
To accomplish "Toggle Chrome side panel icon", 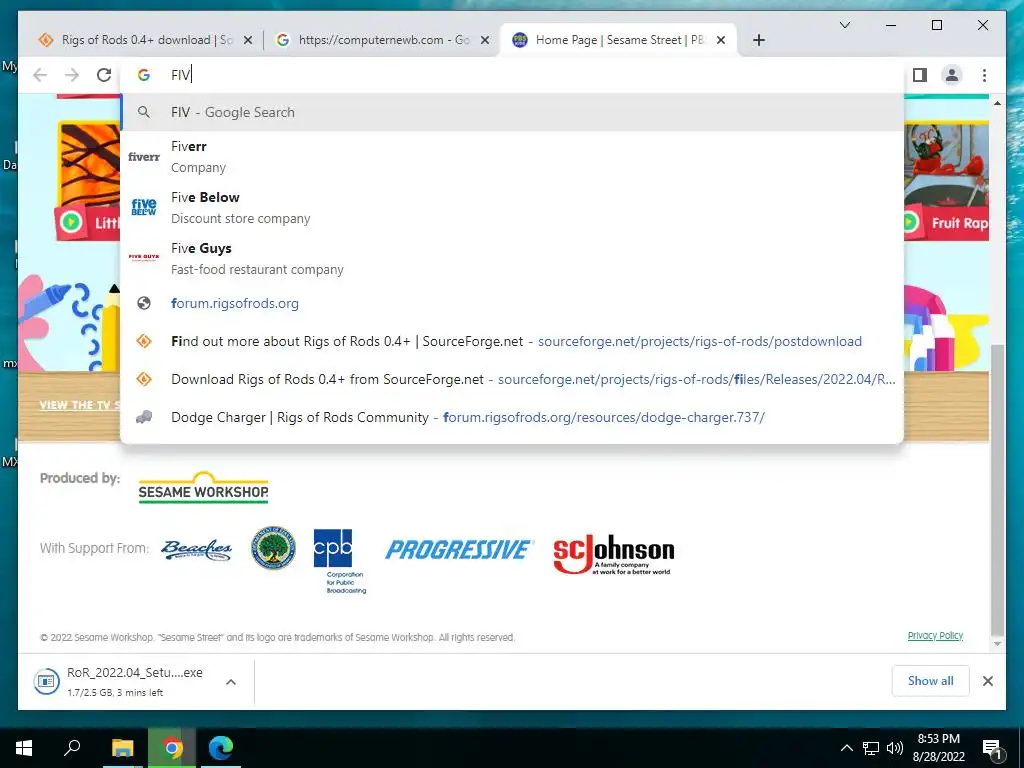I will coord(920,75).
